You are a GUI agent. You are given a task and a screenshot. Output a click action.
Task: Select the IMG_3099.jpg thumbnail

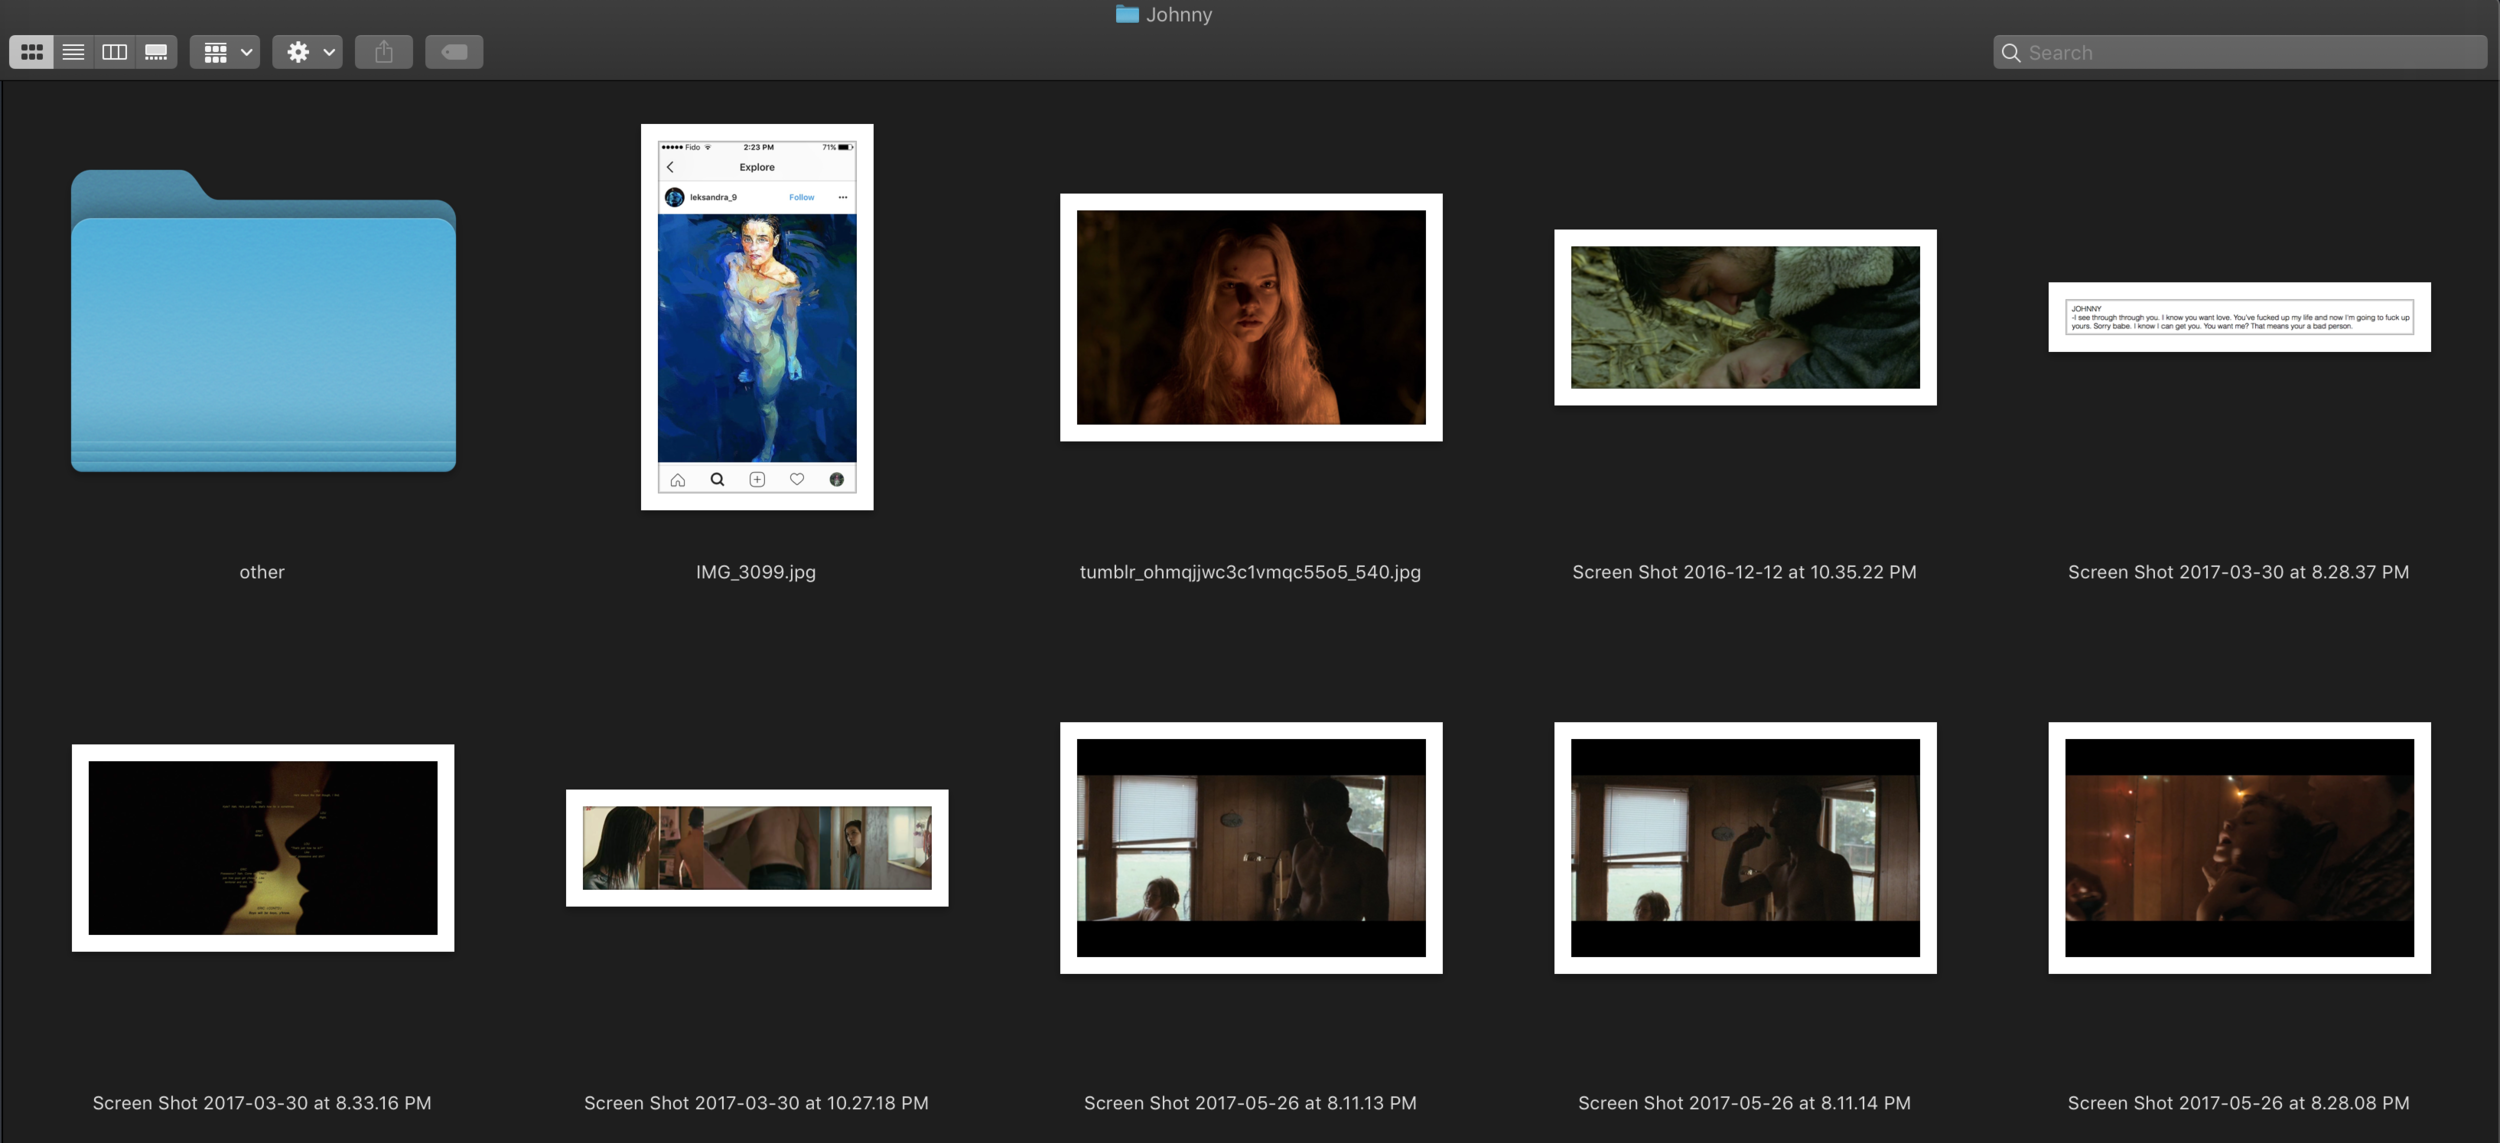click(x=757, y=317)
